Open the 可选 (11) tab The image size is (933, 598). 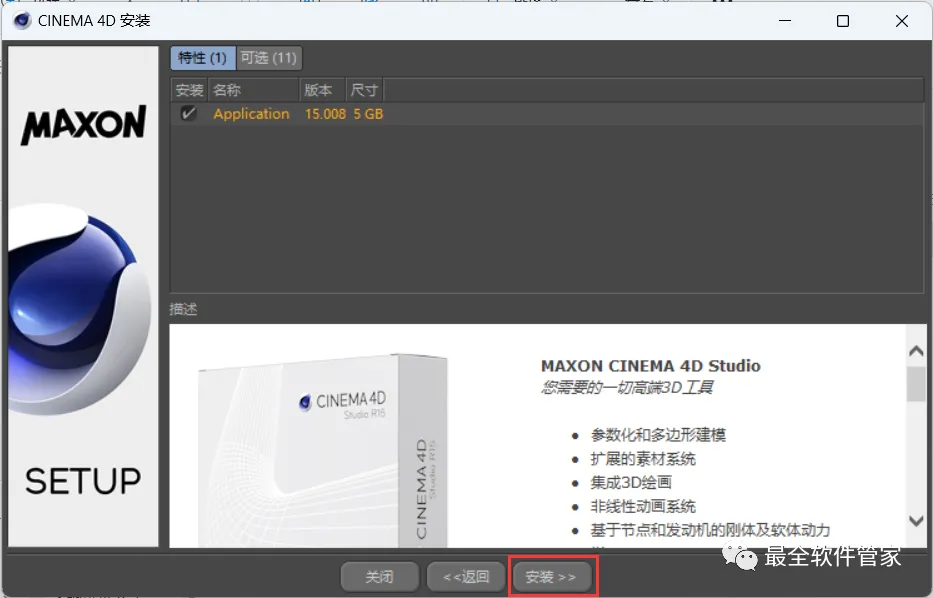(269, 58)
